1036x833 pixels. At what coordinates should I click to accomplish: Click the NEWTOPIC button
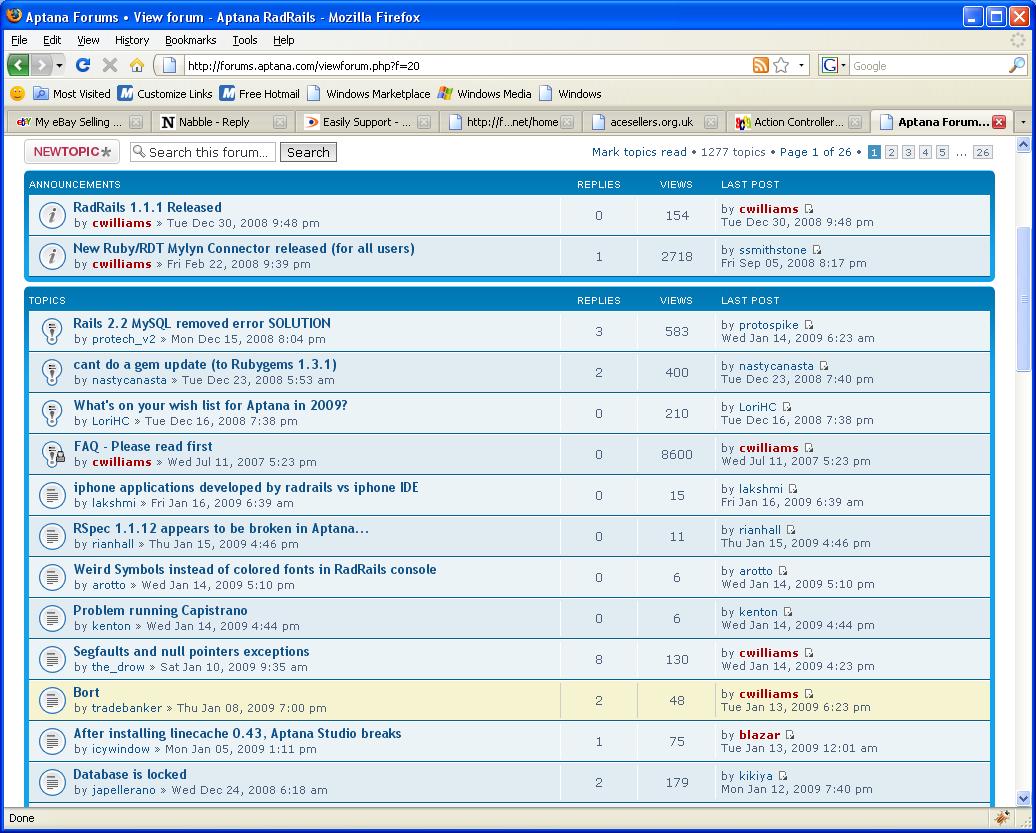pos(72,152)
